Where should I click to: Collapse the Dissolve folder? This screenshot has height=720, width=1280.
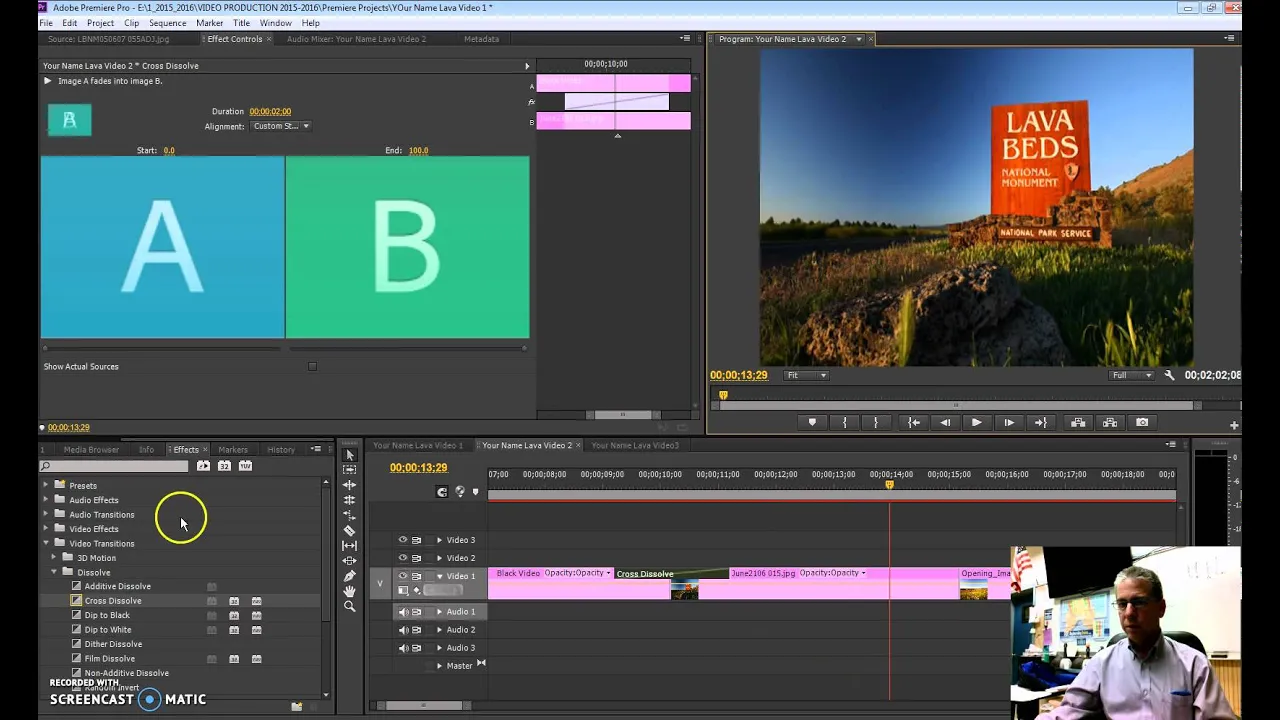(54, 573)
